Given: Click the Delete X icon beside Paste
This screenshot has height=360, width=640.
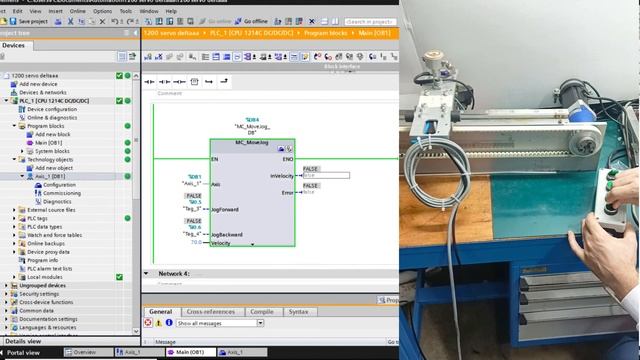Looking at the screenshot, I should coord(102,21).
